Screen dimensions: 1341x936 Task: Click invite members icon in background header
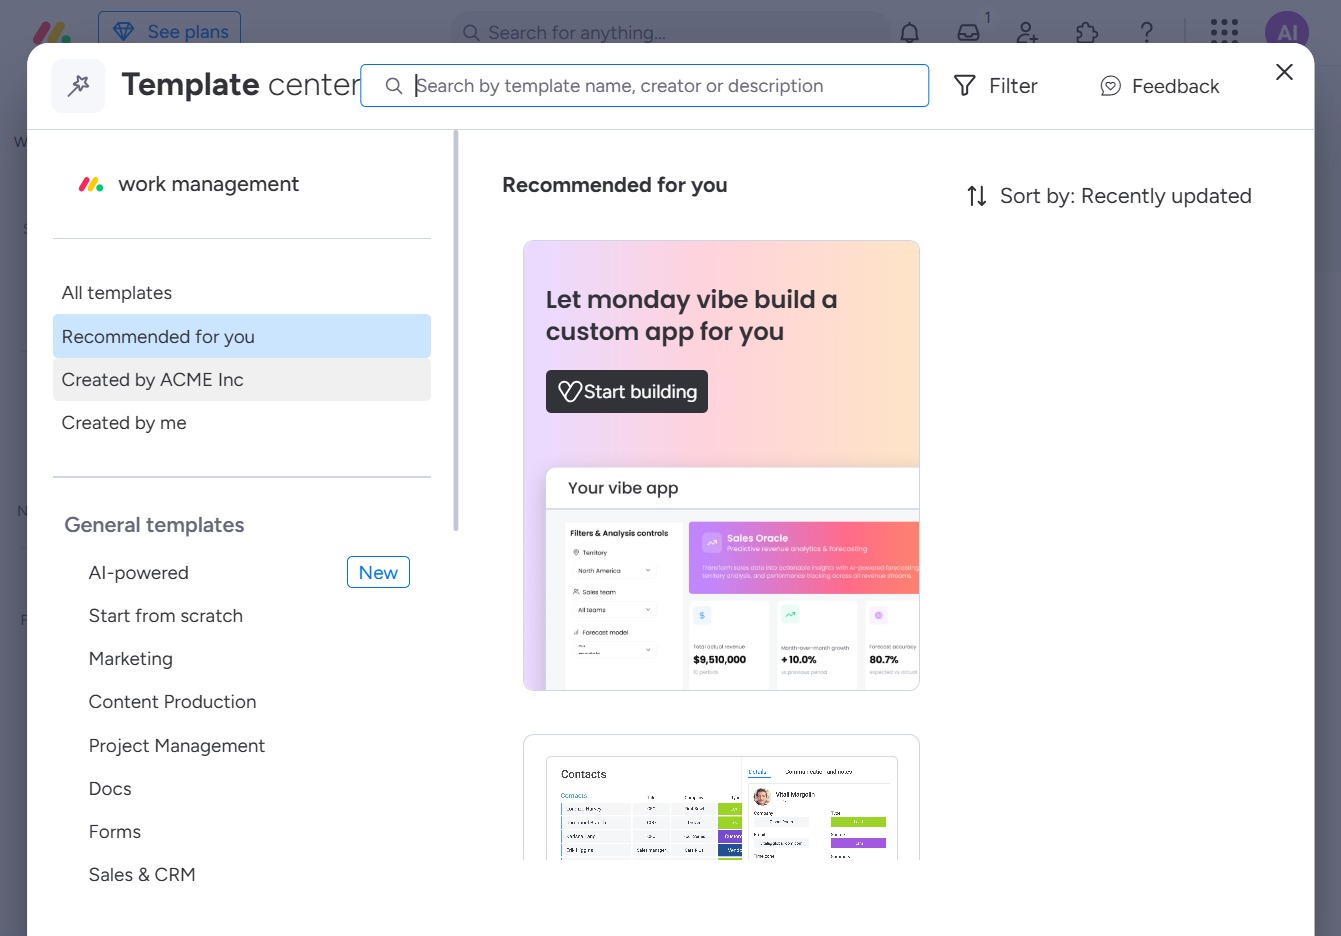pyautogui.click(x=1027, y=32)
